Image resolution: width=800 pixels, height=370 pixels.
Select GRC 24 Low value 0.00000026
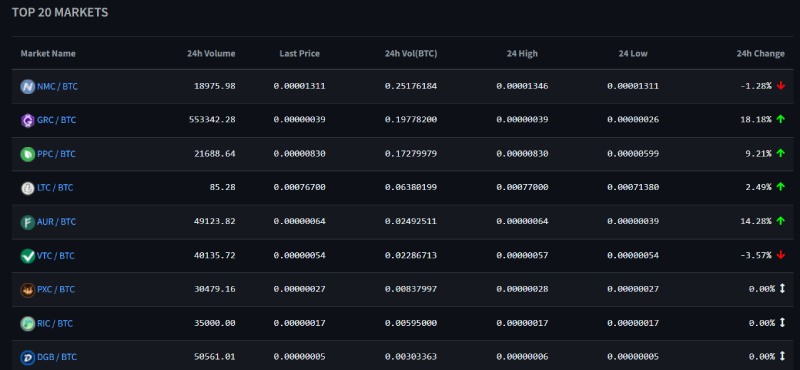[633, 120]
